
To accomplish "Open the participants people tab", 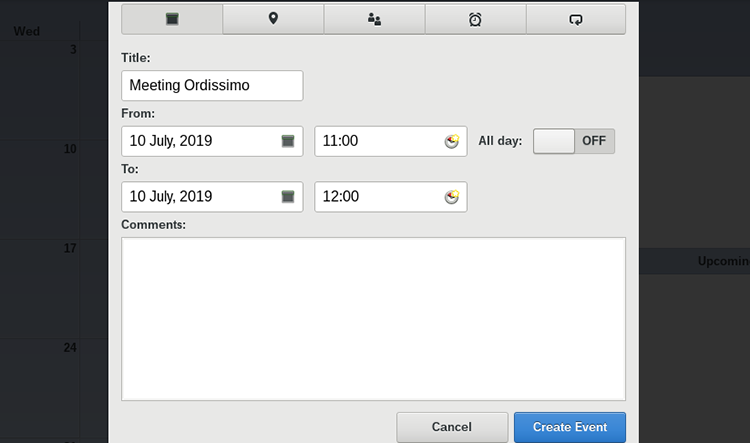I will click(x=375, y=19).
